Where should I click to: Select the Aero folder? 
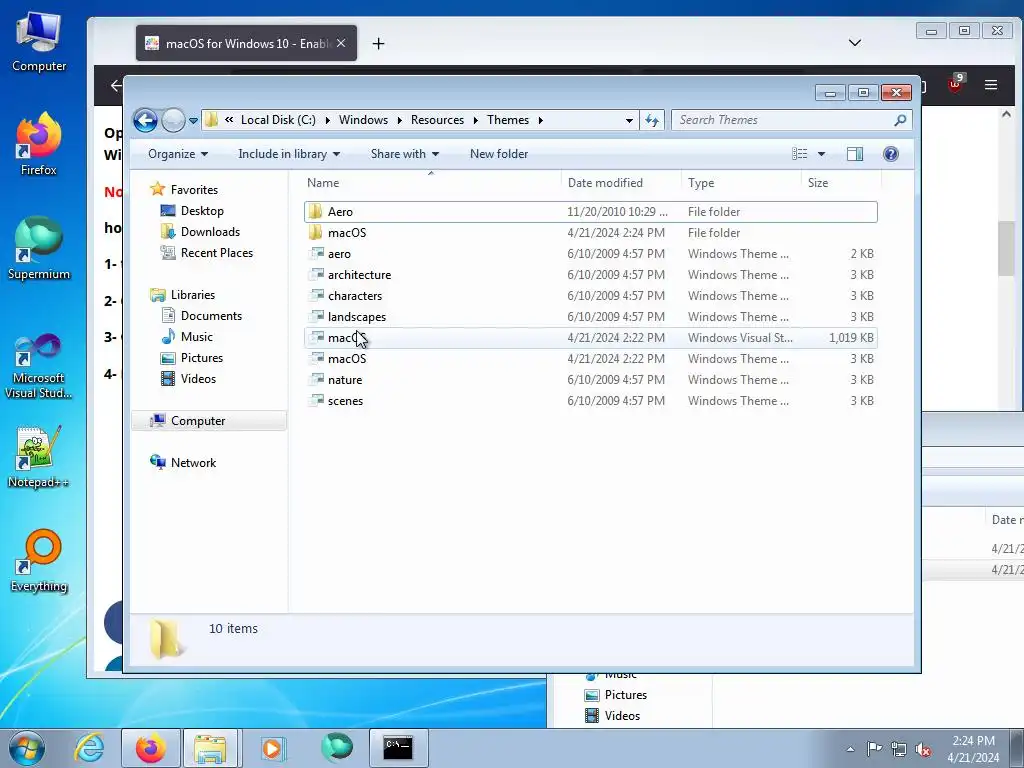click(x=590, y=212)
